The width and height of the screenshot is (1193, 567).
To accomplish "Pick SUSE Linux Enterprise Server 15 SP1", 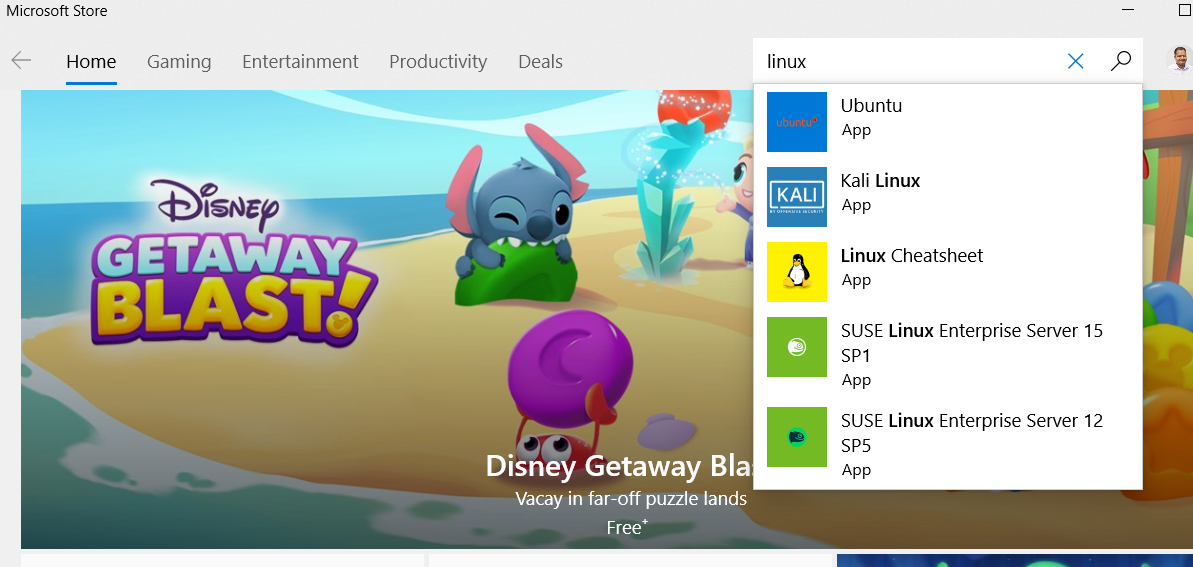I will (972, 343).
